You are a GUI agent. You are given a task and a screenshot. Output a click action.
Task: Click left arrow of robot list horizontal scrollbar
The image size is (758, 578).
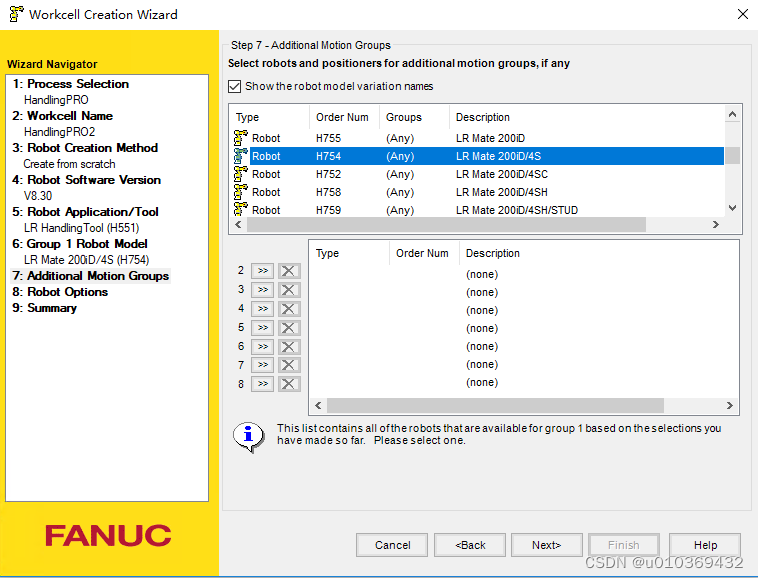click(x=238, y=225)
